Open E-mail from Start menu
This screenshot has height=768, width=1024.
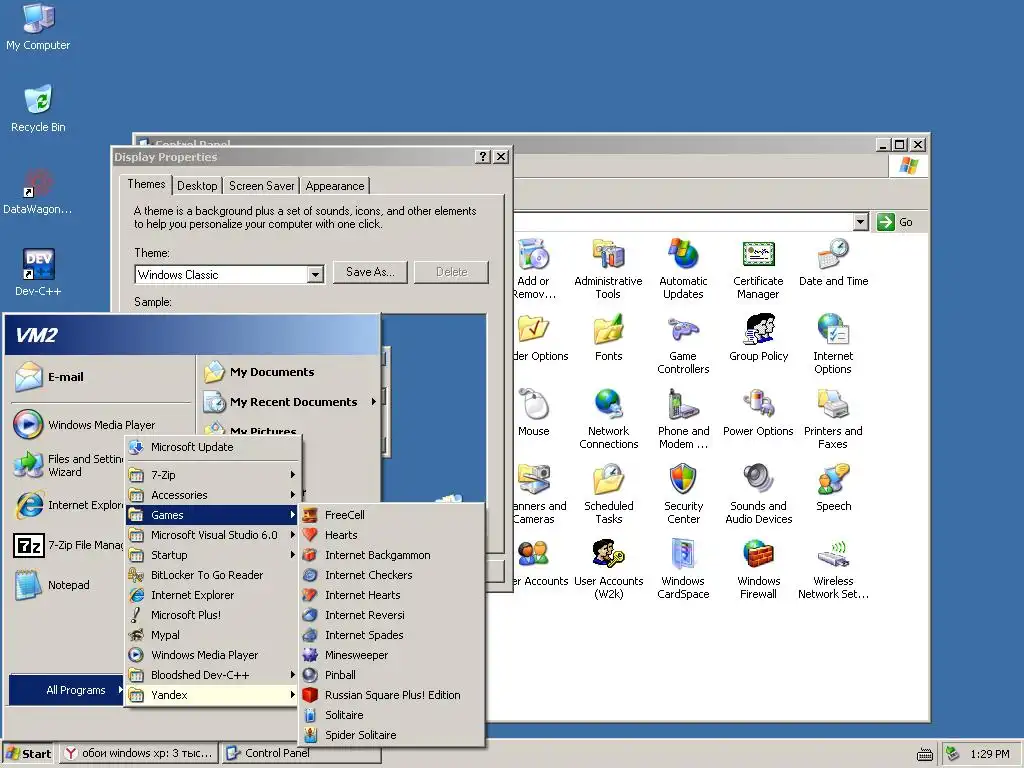(101, 377)
